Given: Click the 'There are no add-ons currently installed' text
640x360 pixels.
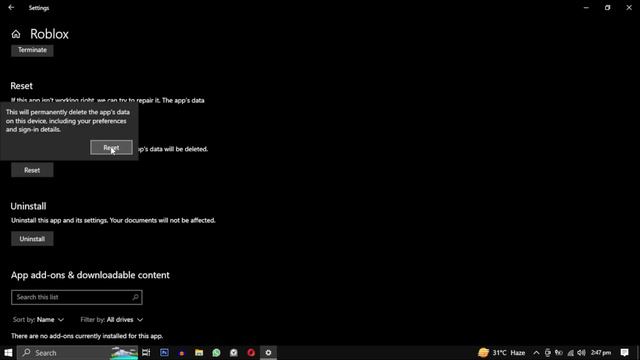Looking at the screenshot, I should click(x=87, y=336).
